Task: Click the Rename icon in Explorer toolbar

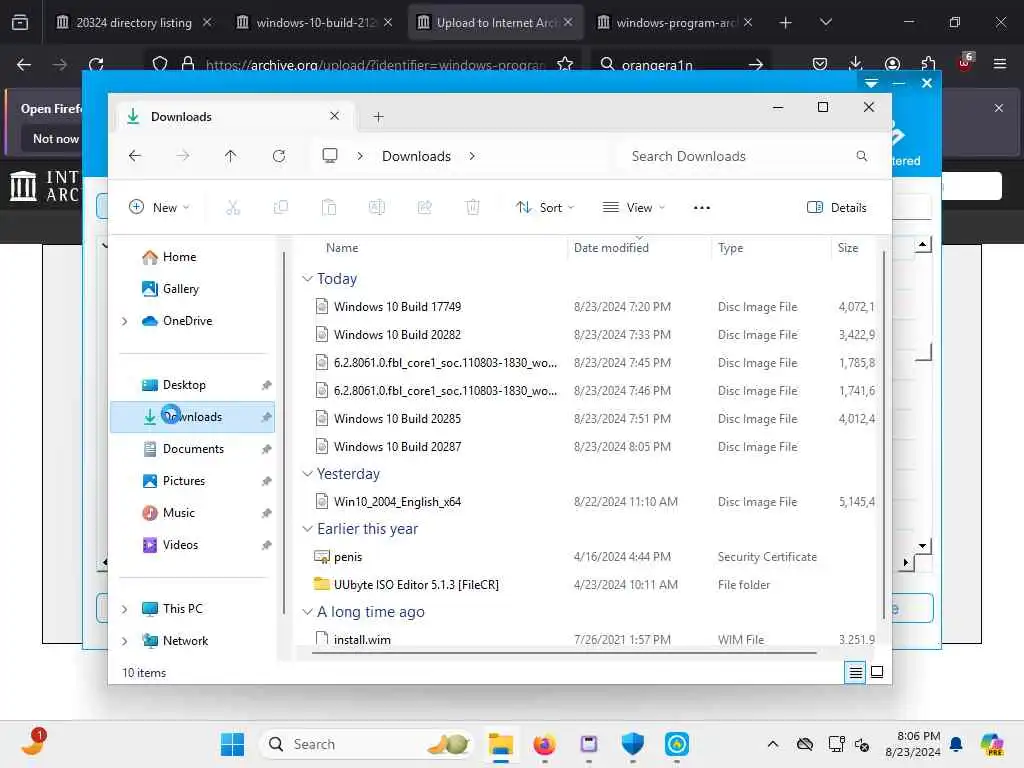Action: pyautogui.click(x=377, y=208)
